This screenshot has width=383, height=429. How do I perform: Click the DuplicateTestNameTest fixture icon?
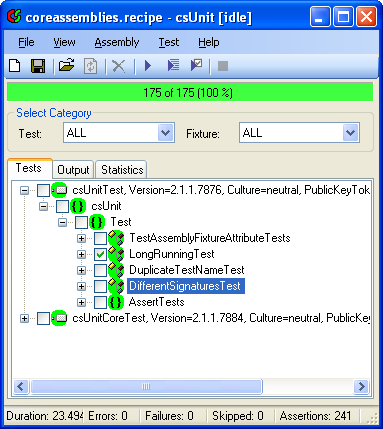[116, 270]
